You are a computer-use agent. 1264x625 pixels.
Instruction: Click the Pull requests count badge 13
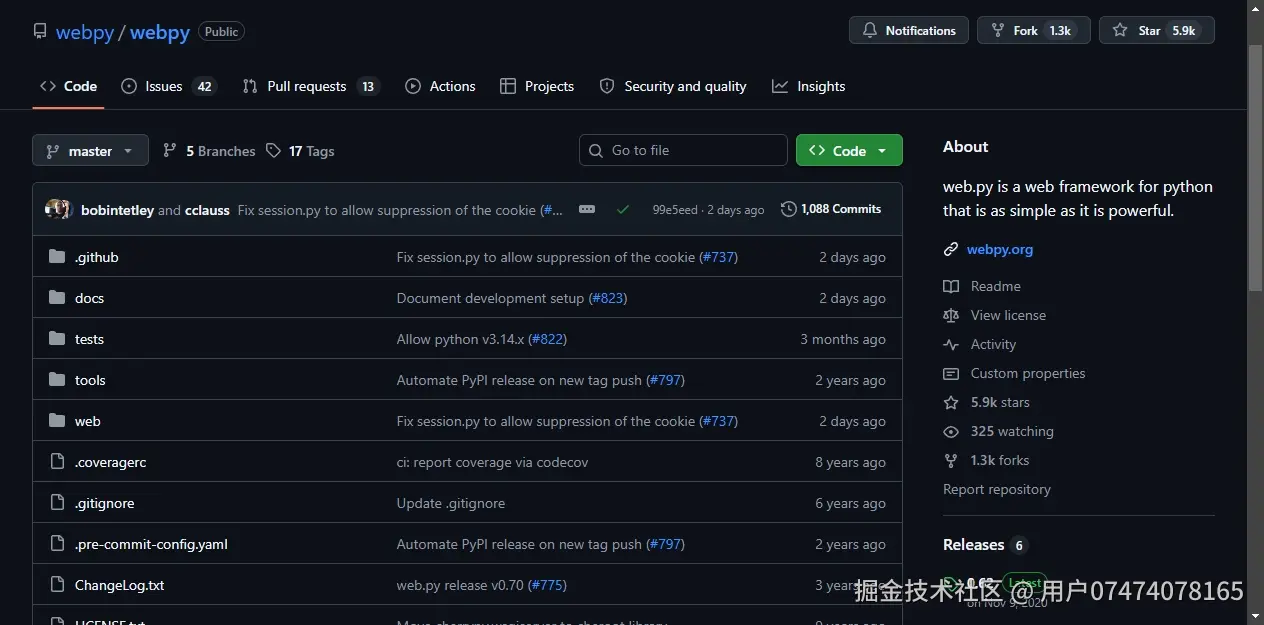coord(368,86)
